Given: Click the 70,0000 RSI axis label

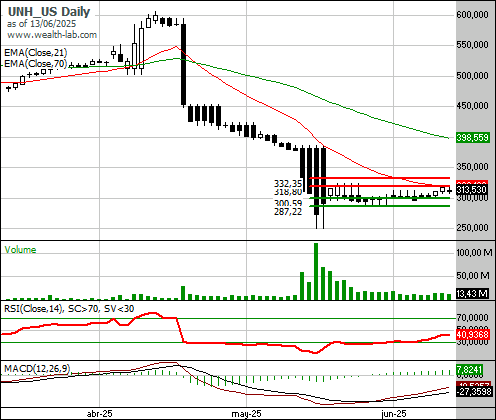Looking at the screenshot, I should click(x=472, y=317).
